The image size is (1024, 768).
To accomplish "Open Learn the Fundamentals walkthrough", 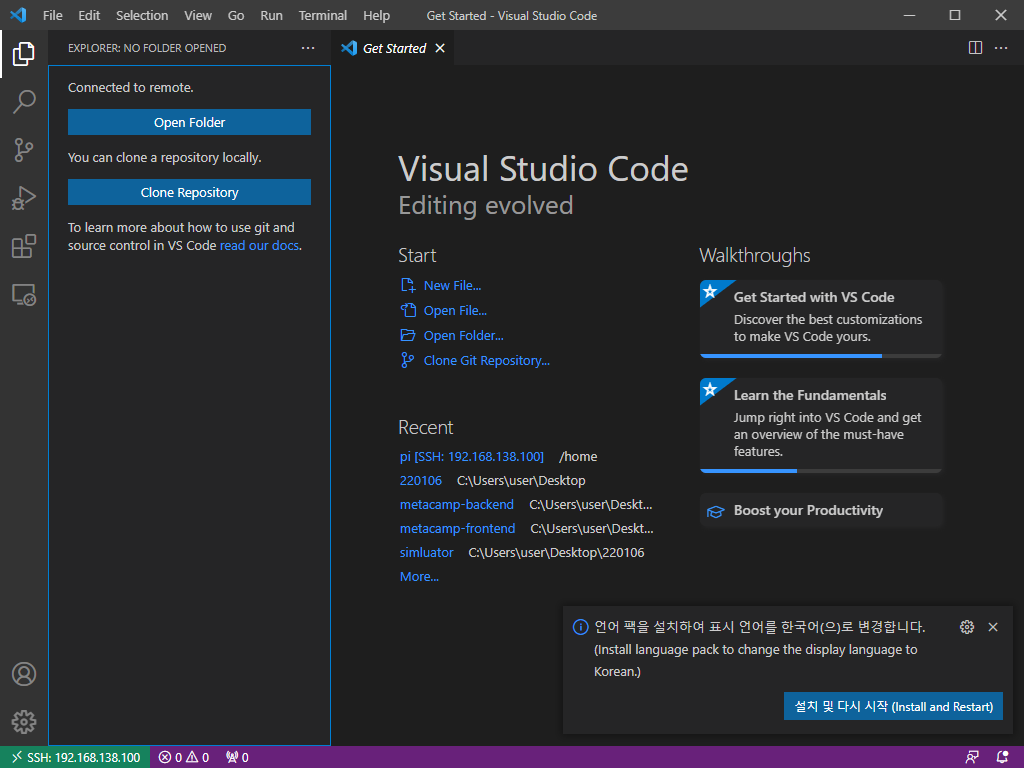I will (x=821, y=425).
